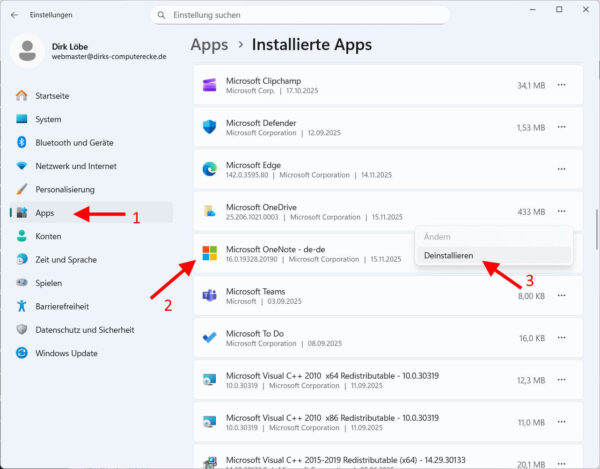Image resolution: width=600 pixels, height=469 pixels.
Task: Click the Microsoft Edge name text
Action: (253, 165)
